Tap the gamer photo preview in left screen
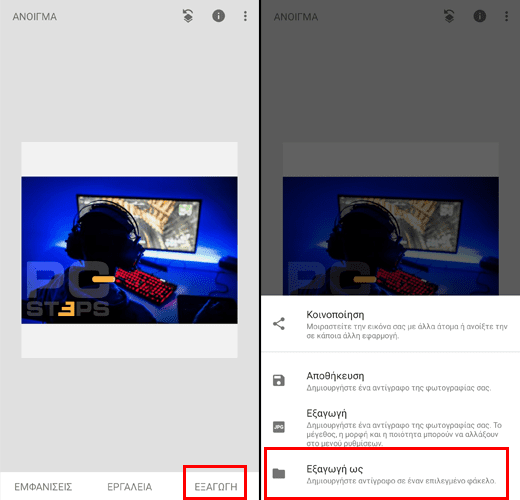Image resolution: width=520 pixels, height=500 pixels. (130, 250)
